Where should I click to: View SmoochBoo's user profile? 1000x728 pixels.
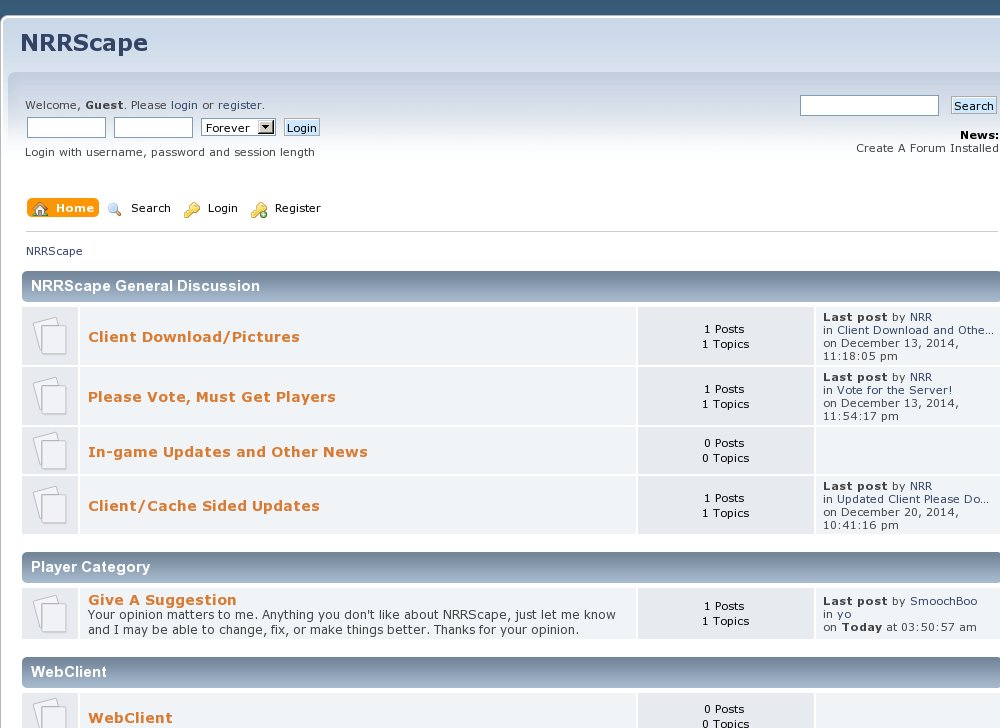point(943,601)
